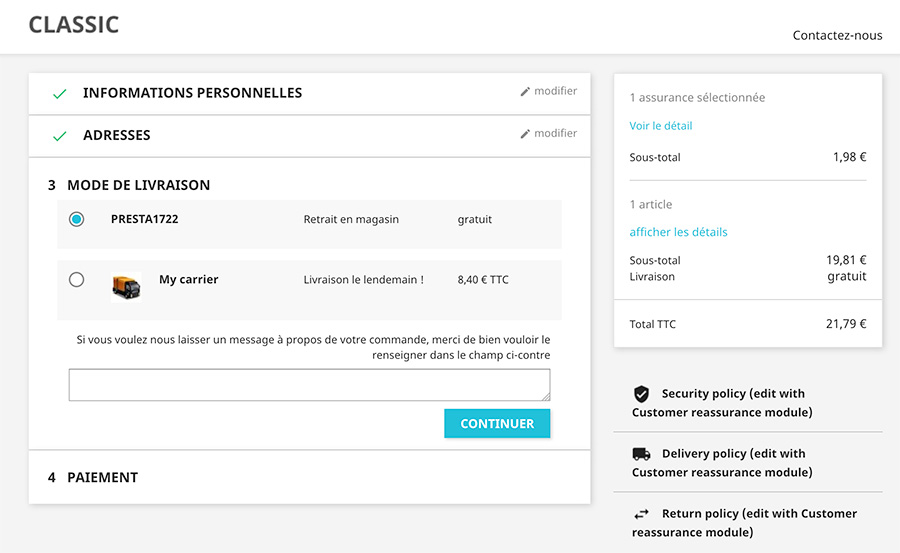Click the My carrier truck logo
Viewport: 900px width, 553px height.
tap(126, 287)
